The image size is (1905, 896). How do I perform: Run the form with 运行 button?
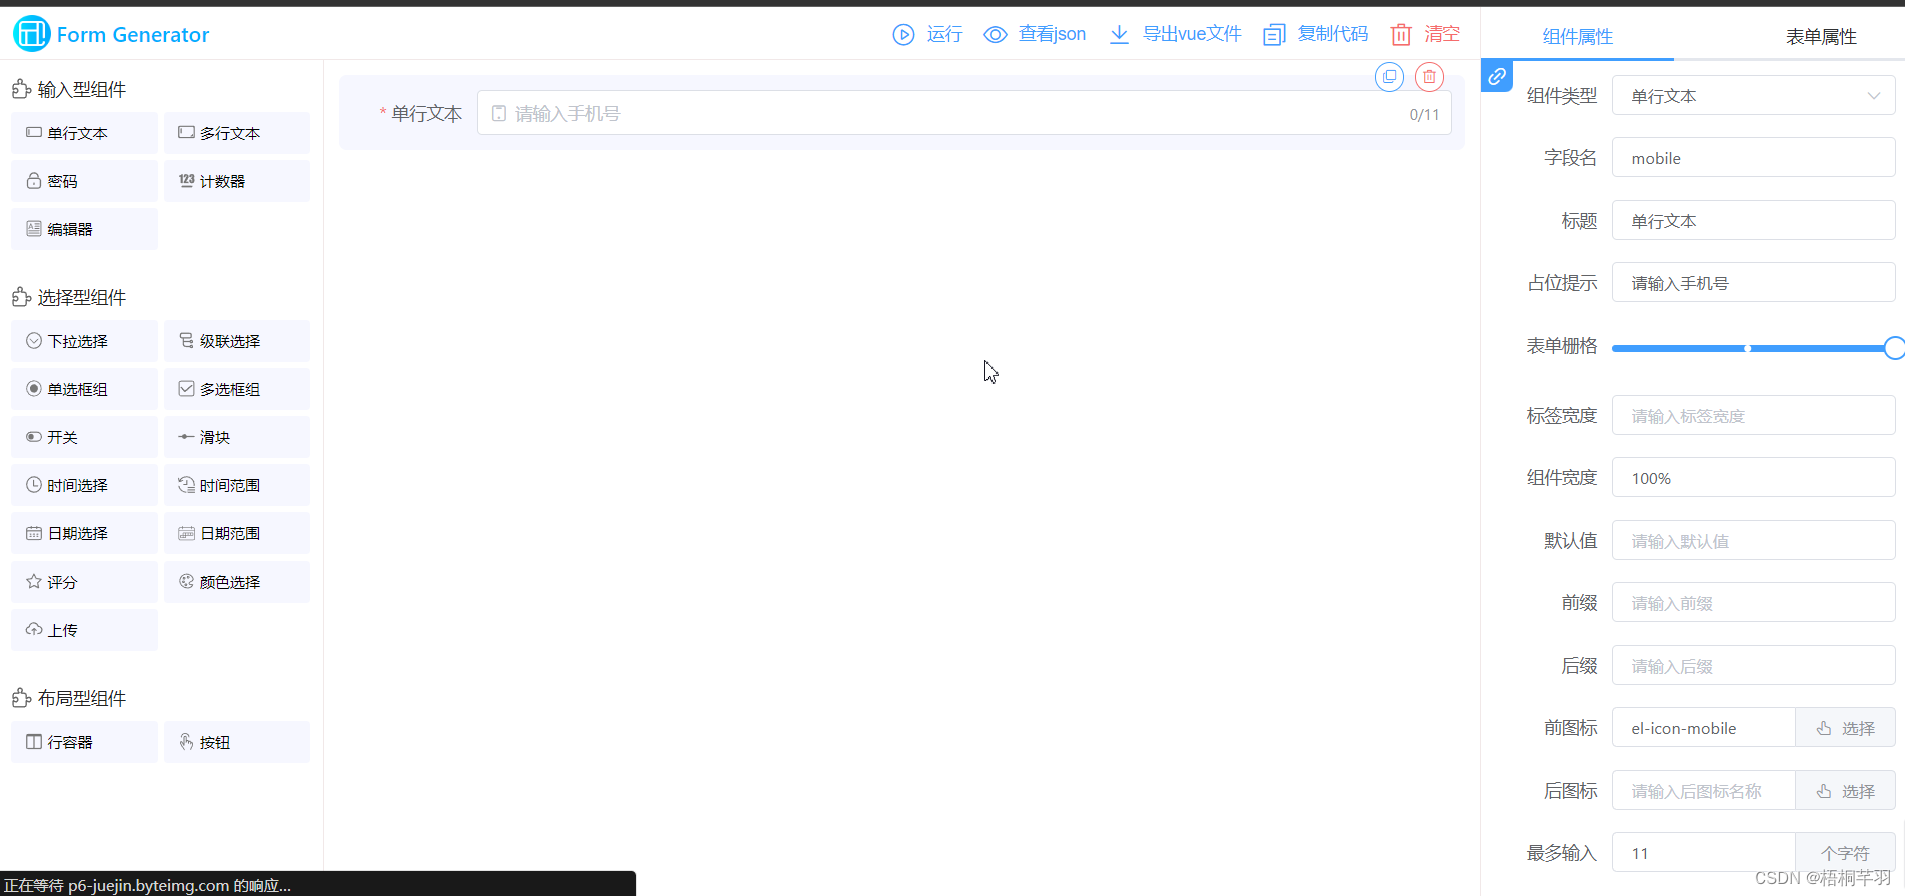(x=927, y=34)
